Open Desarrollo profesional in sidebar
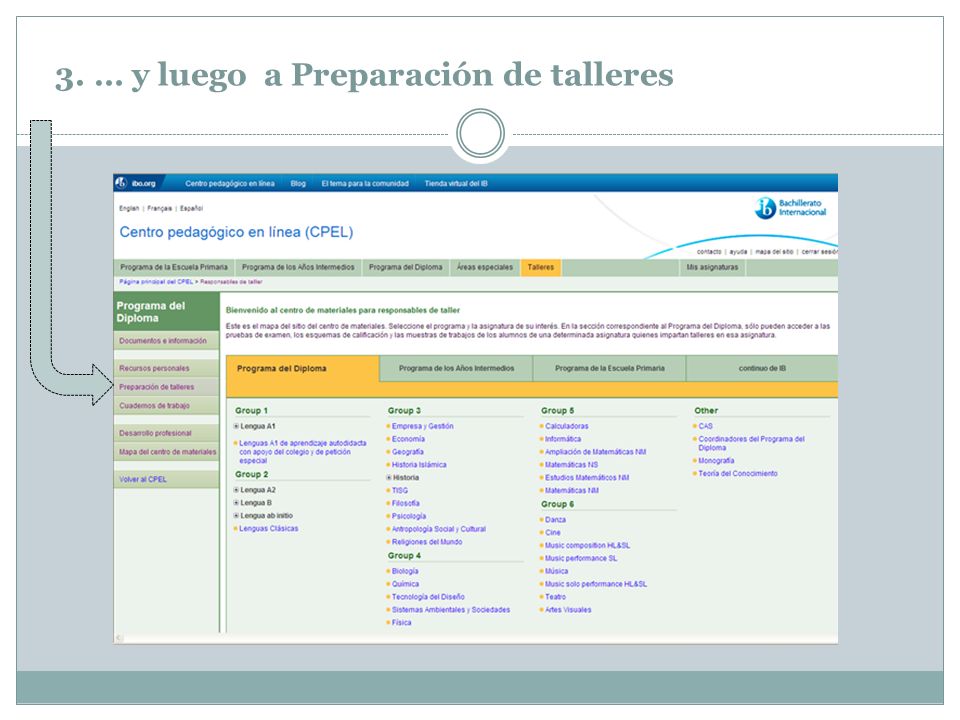Viewport: 960px width, 720px height. pyautogui.click(x=166, y=433)
